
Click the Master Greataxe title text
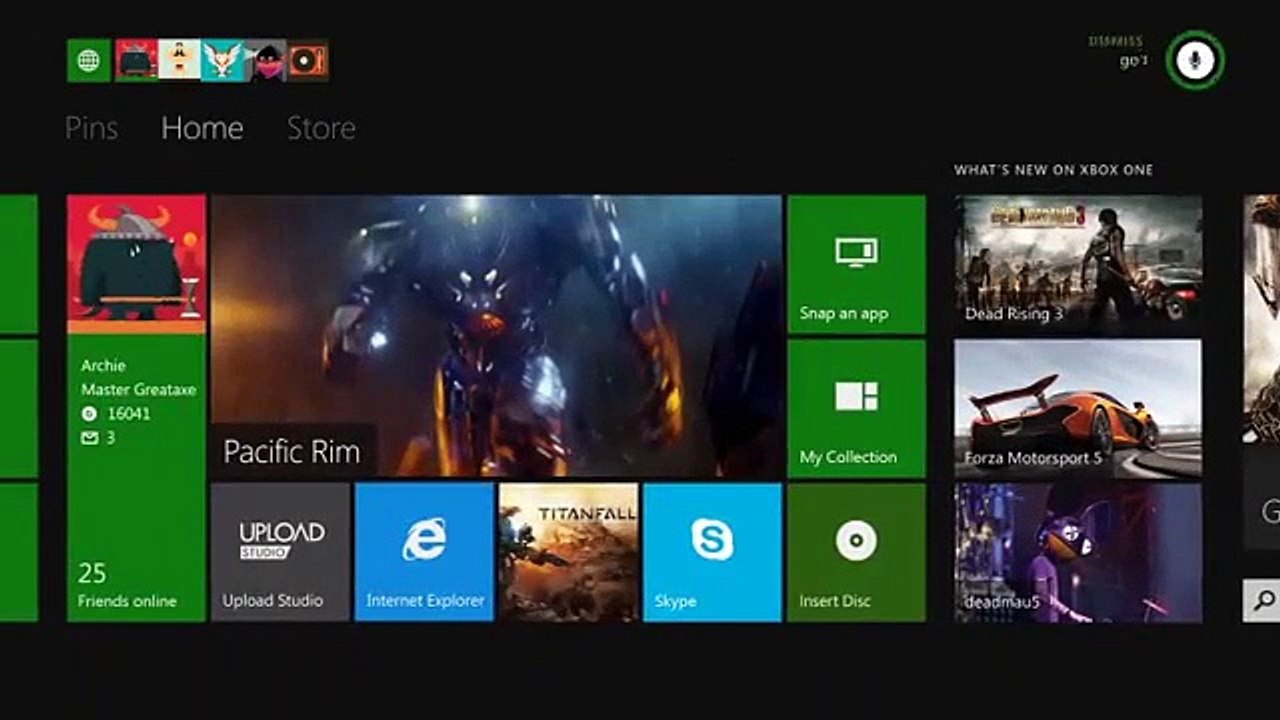point(139,390)
